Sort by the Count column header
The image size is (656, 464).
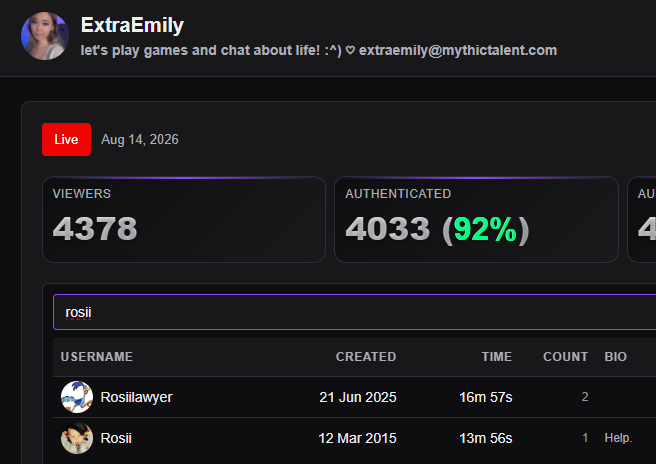pos(566,356)
